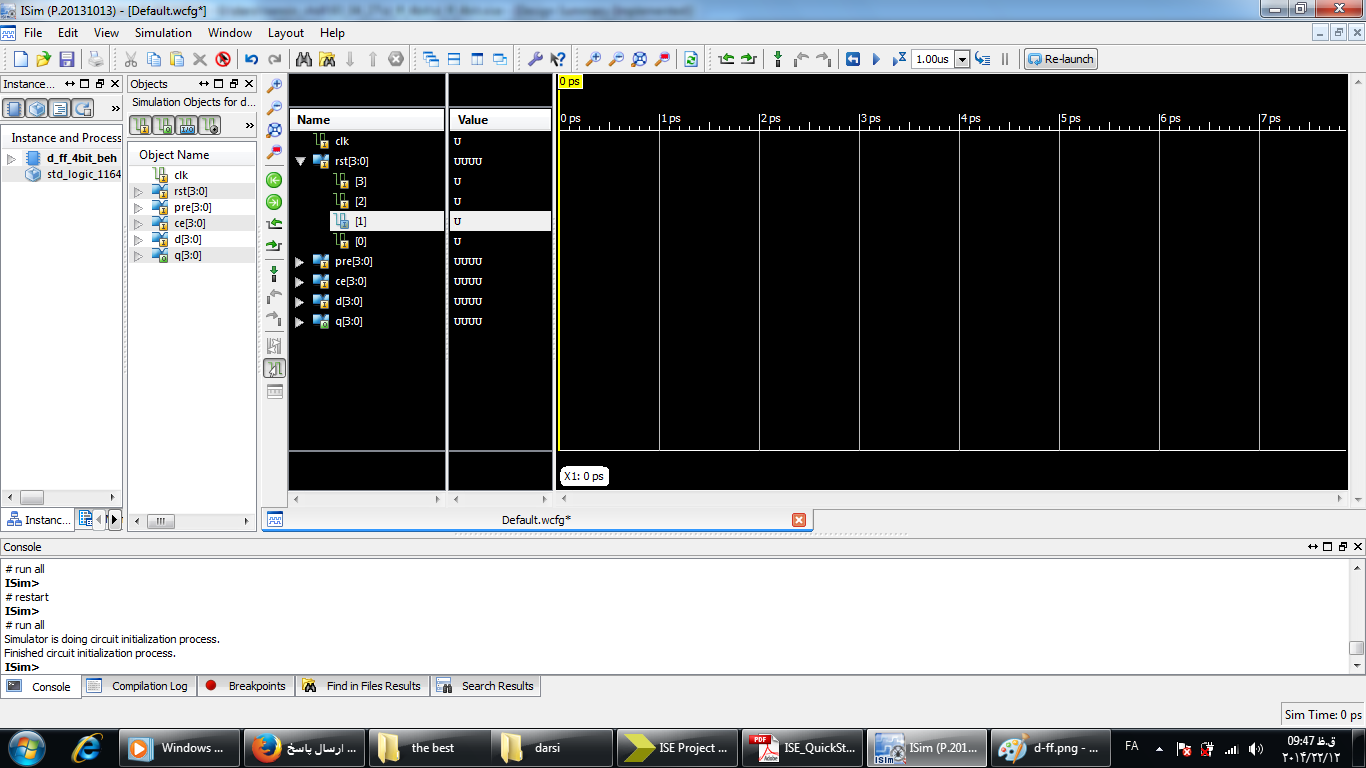Click the Step simulation icon
Image resolution: width=1366 pixels, height=768 pixels.
pos(983,59)
